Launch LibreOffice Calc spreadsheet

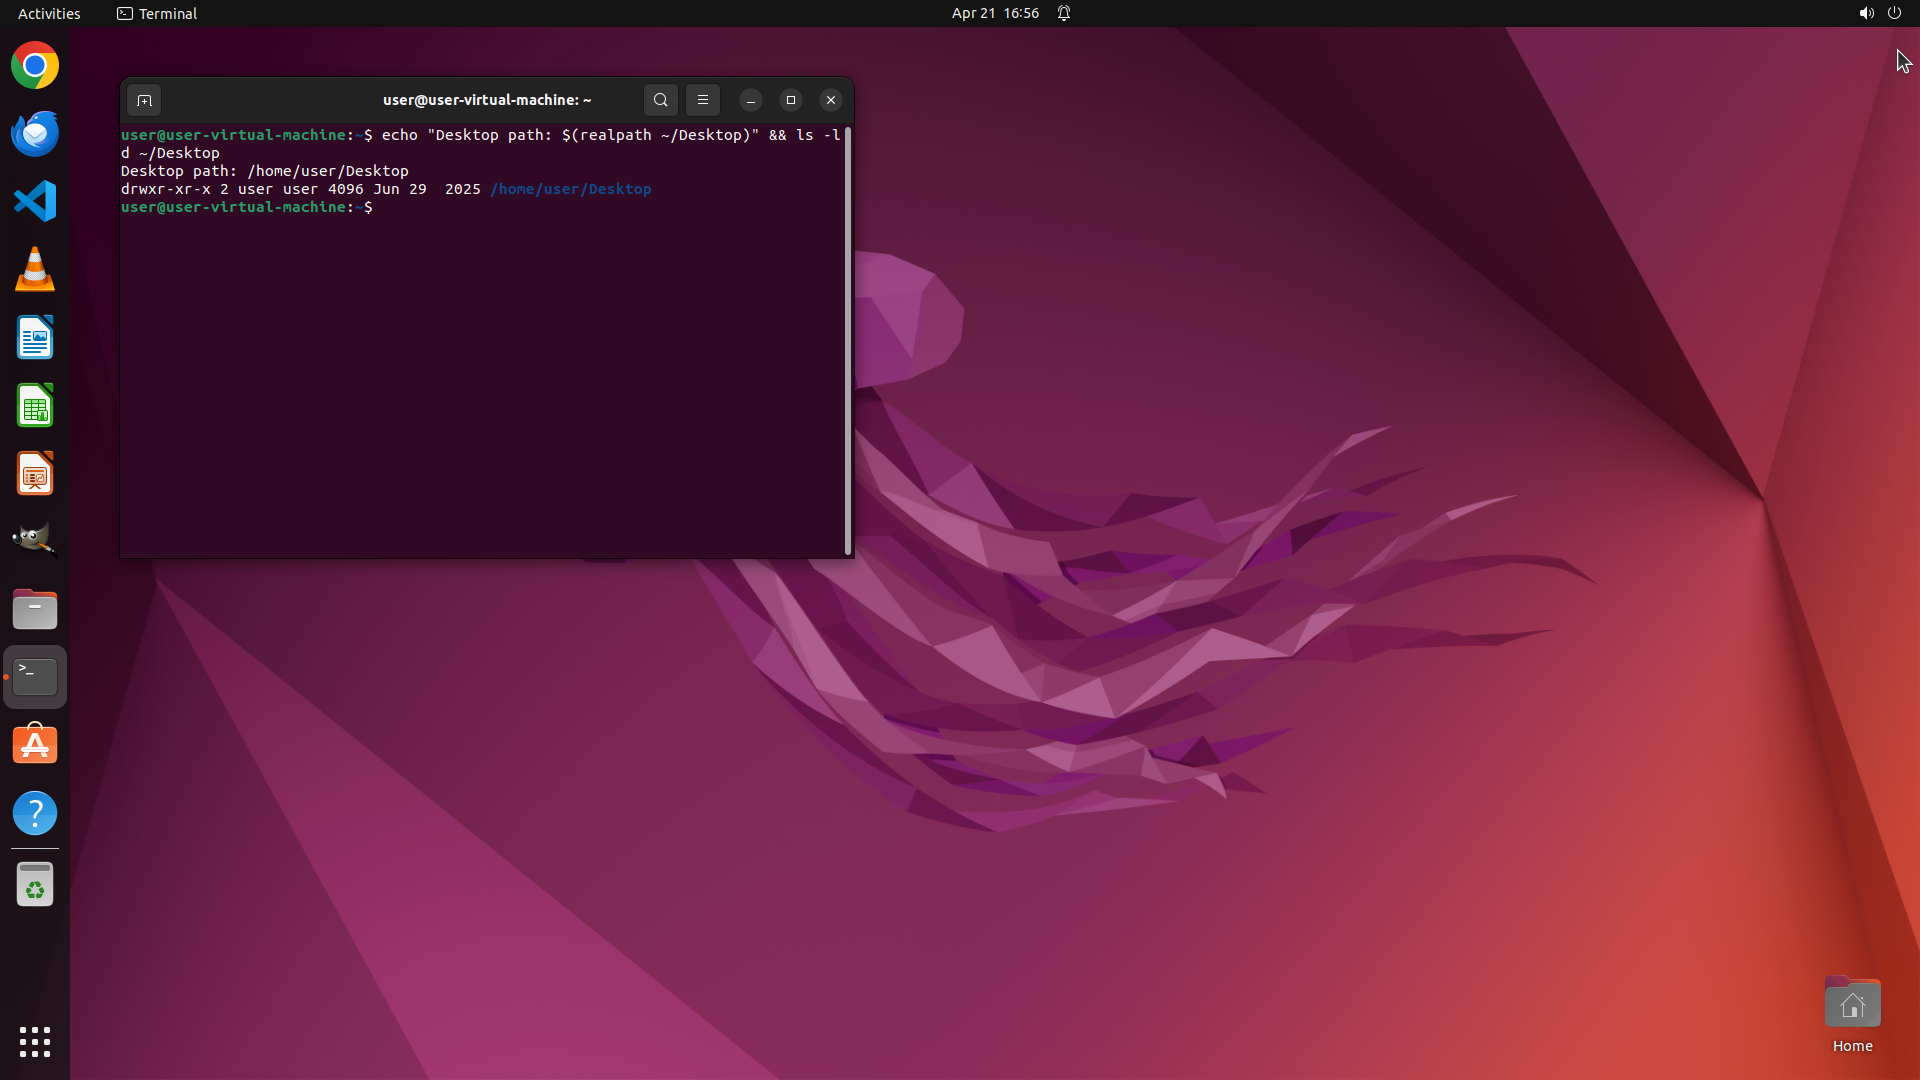[x=35, y=406]
